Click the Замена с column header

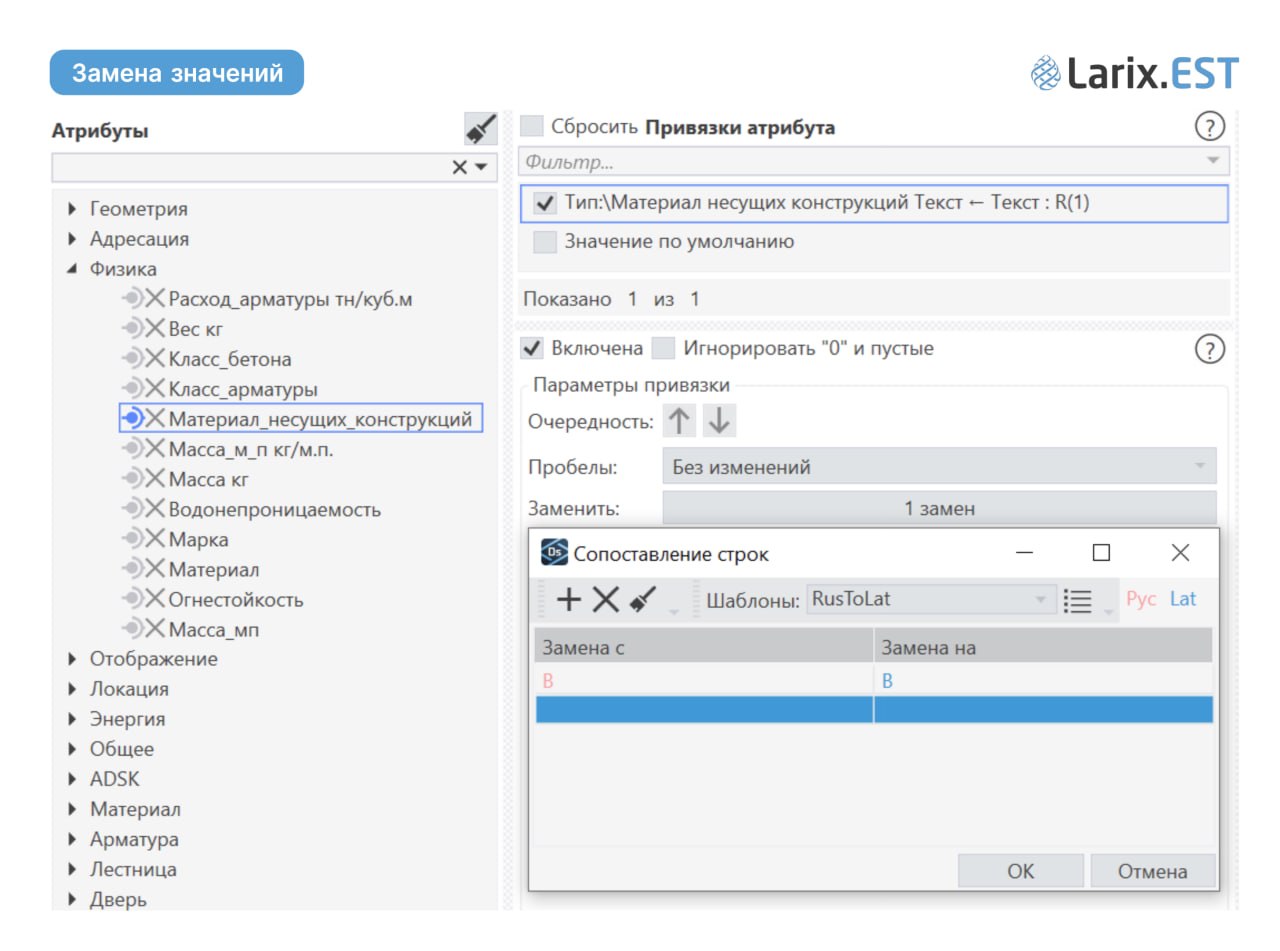[x=704, y=647]
